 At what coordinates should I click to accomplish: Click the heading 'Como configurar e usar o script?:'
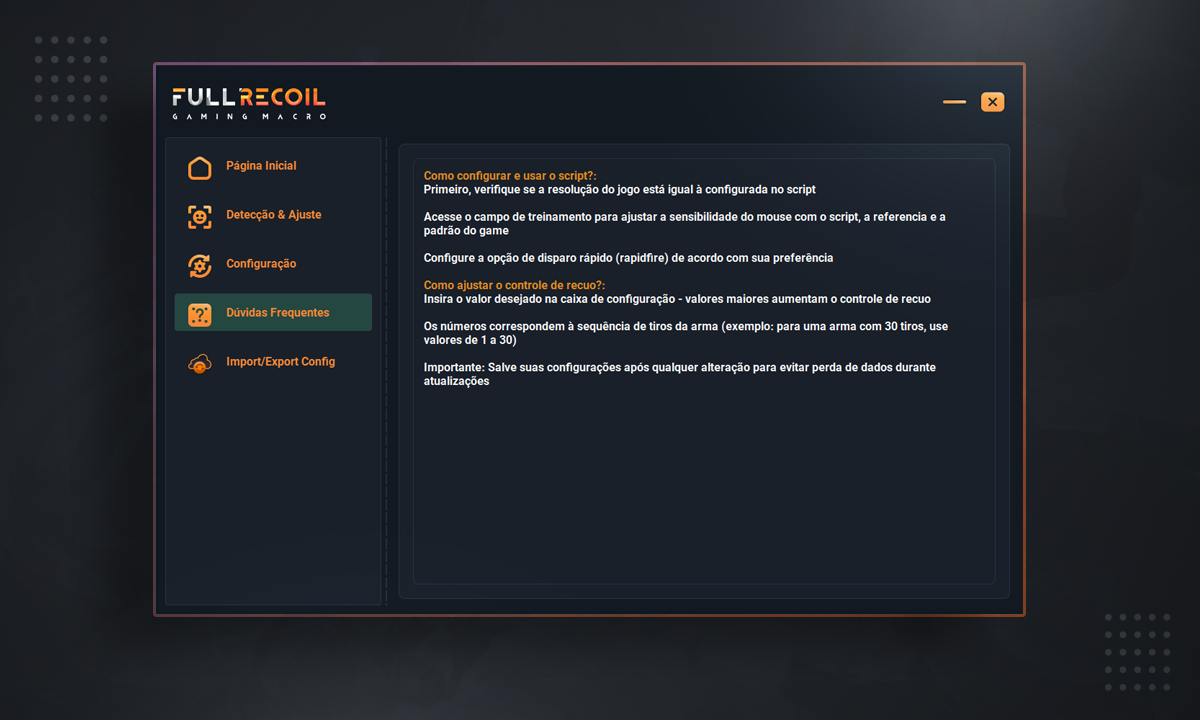[510, 176]
